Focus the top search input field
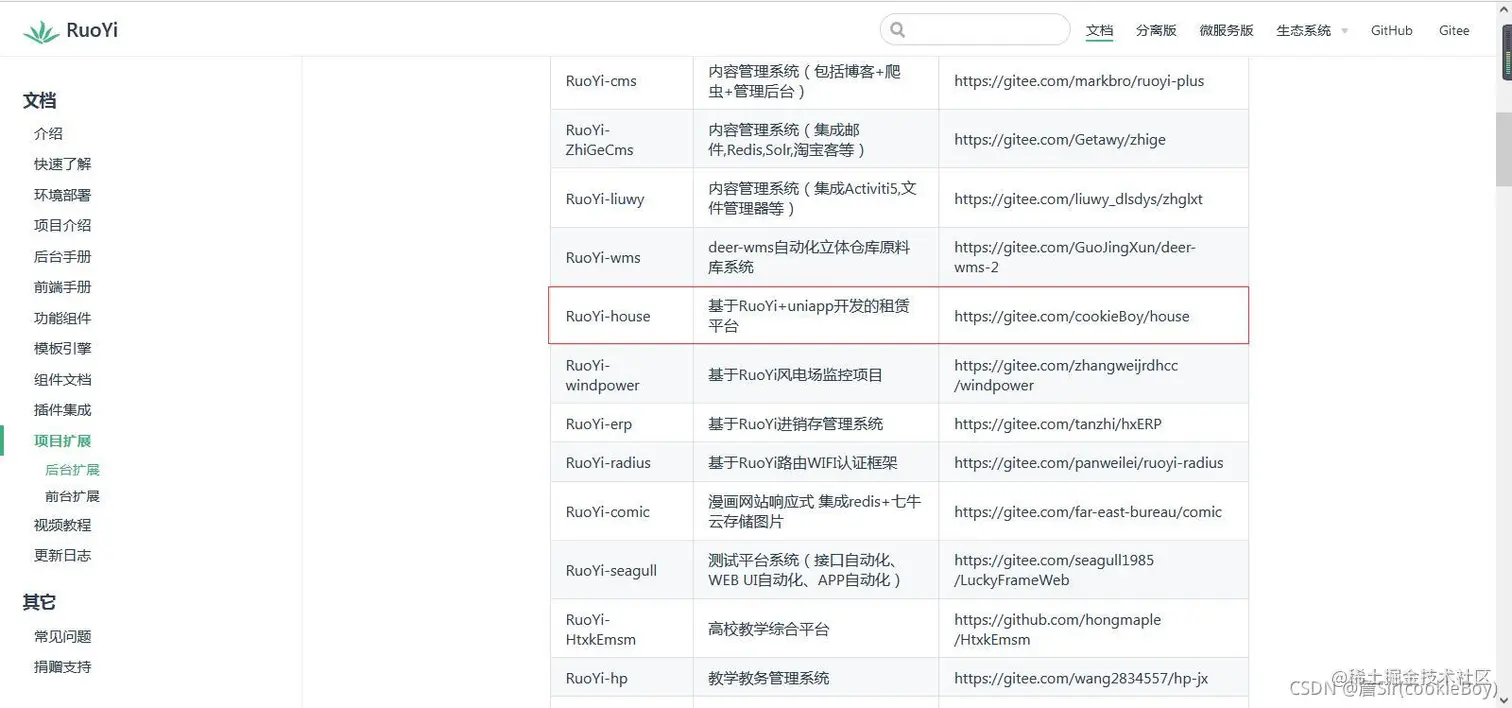The width and height of the screenshot is (1512, 708). pyautogui.click(x=975, y=30)
